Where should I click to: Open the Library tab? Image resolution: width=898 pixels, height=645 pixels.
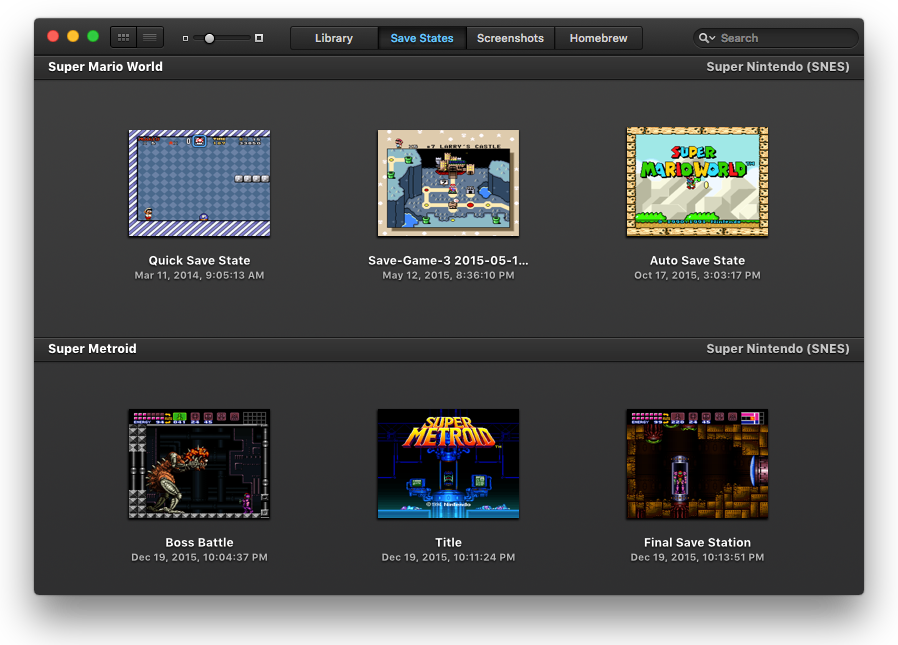pyautogui.click(x=333, y=38)
